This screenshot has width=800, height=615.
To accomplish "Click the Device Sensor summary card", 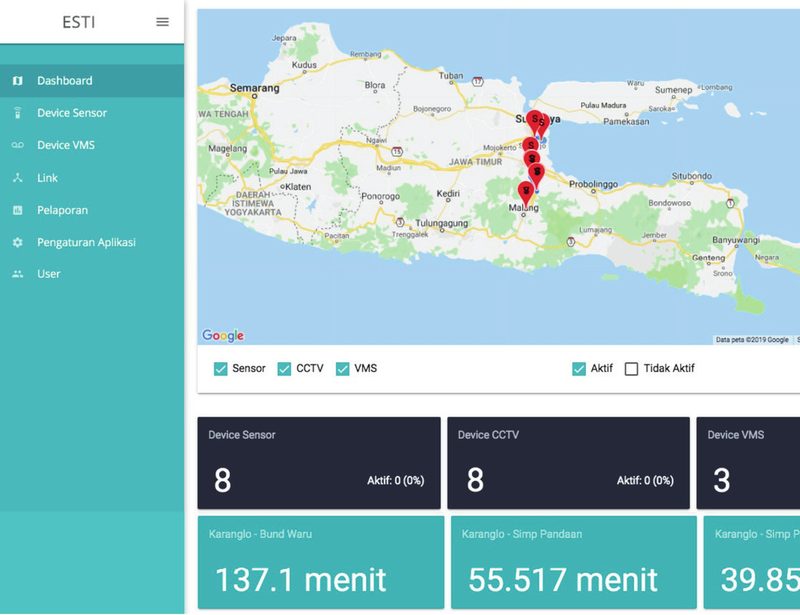I will [x=319, y=463].
